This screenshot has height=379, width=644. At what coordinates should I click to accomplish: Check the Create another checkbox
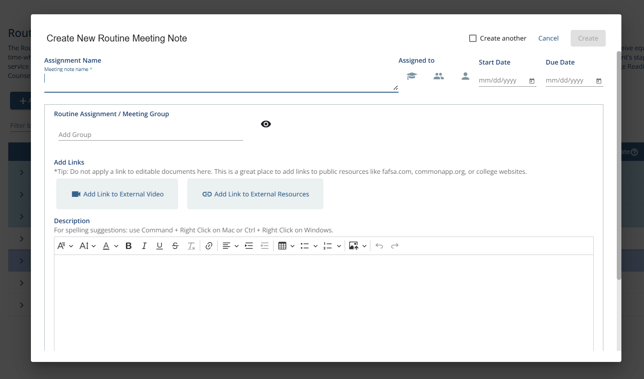[x=473, y=38]
